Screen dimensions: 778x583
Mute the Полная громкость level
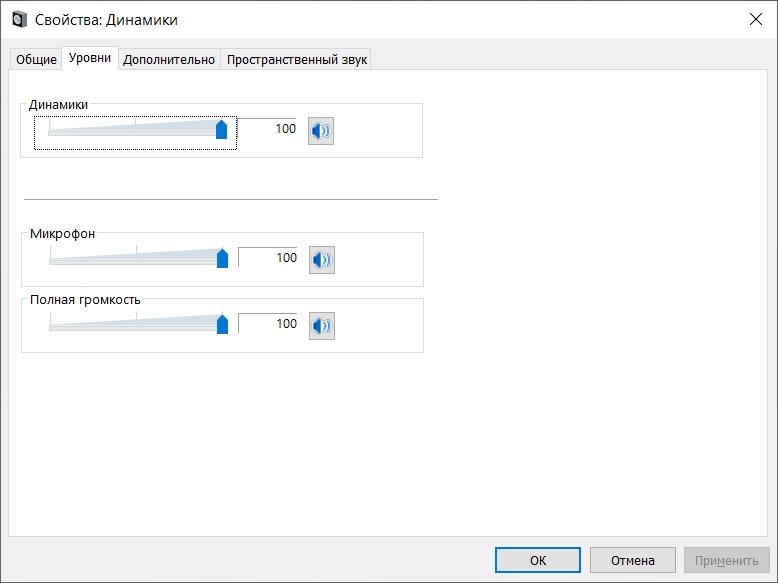pos(322,326)
